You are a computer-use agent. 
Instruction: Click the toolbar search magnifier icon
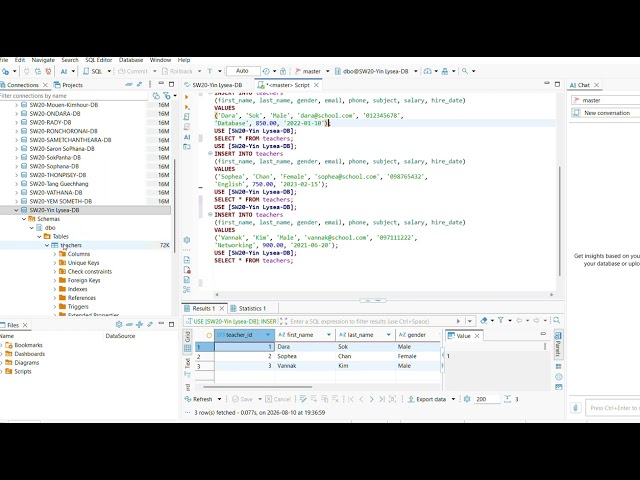coord(465,71)
